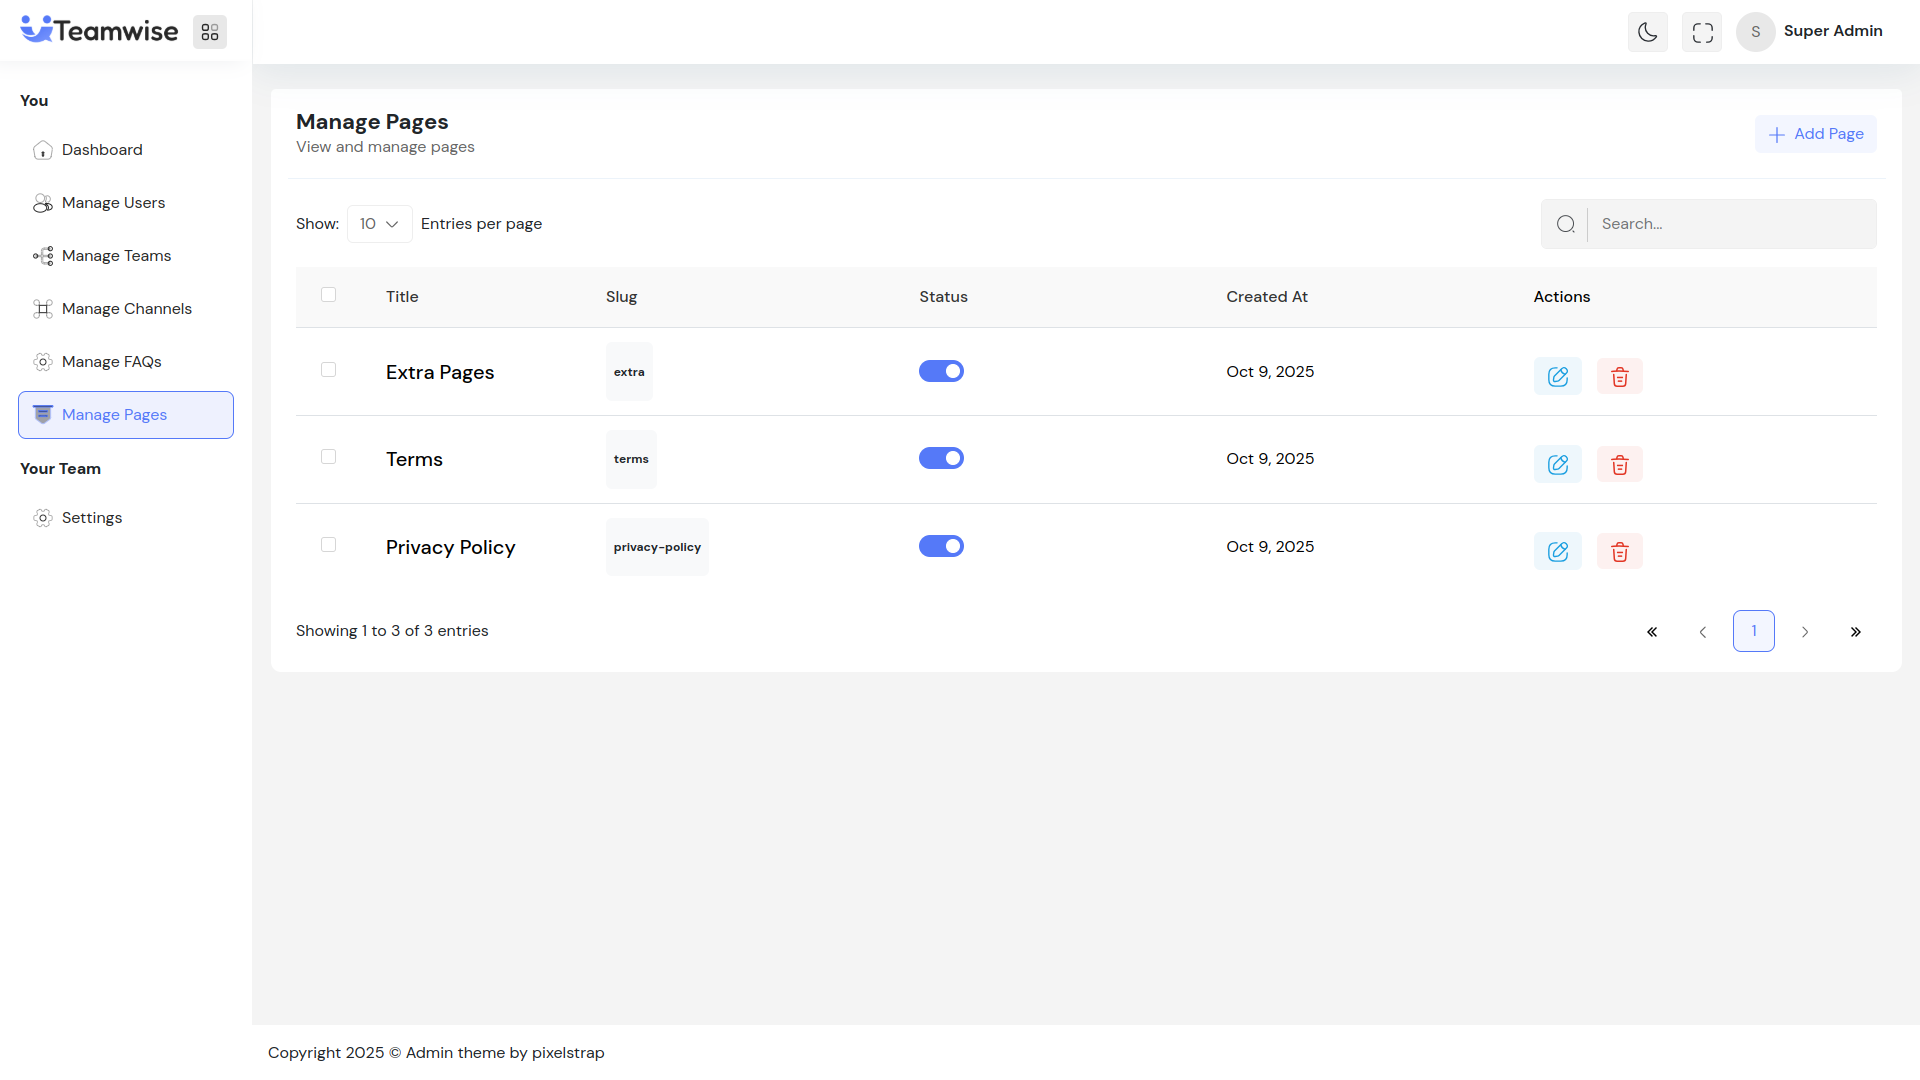The image size is (1920, 1080).
Task: Select page 1 pagination button
Action: point(1753,631)
